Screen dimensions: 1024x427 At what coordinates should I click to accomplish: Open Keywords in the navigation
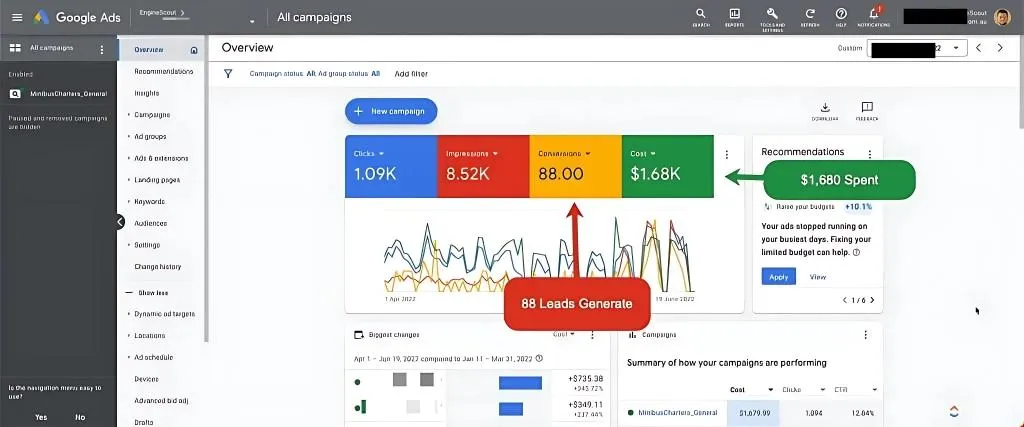[149, 202]
